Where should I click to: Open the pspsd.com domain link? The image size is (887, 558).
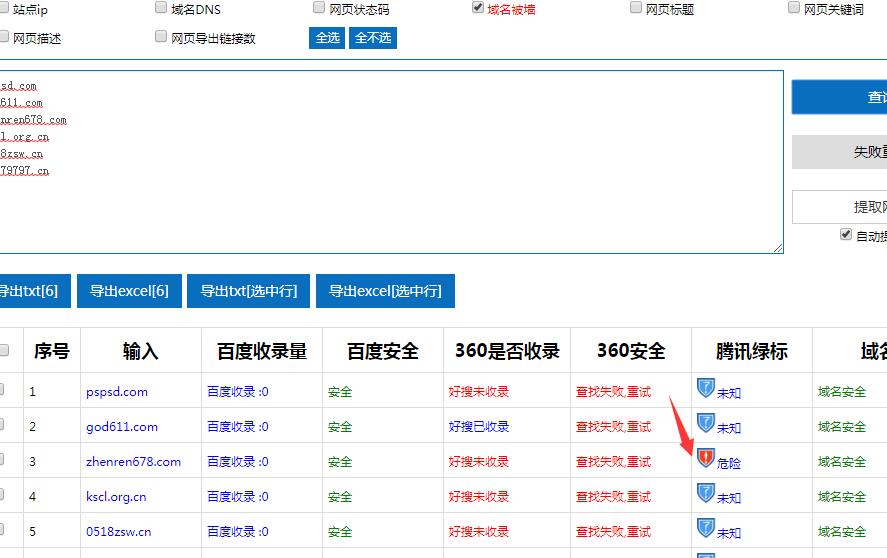click(117, 392)
